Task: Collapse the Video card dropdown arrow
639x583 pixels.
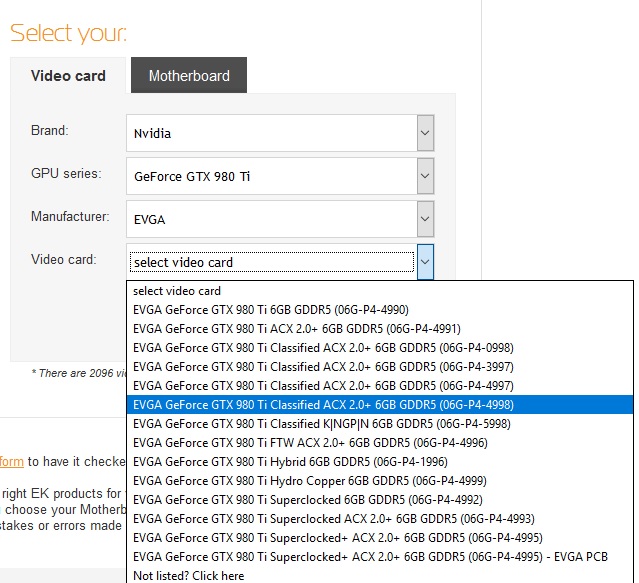Action: pos(425,262)
